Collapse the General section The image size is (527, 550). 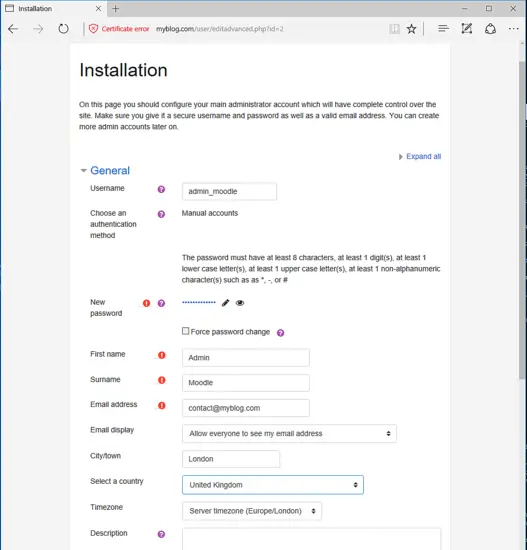(x=84, y=170)
